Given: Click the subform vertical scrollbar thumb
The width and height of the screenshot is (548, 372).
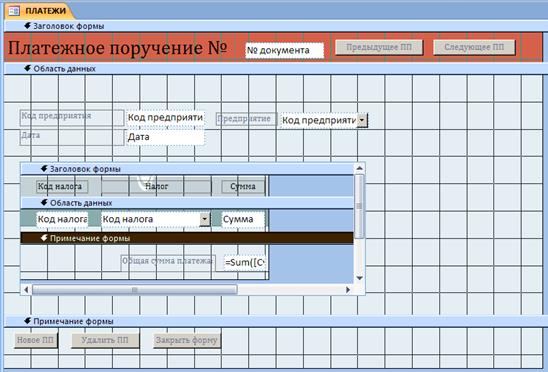Looking at the screenshot, I should click(x=359, y=206).
